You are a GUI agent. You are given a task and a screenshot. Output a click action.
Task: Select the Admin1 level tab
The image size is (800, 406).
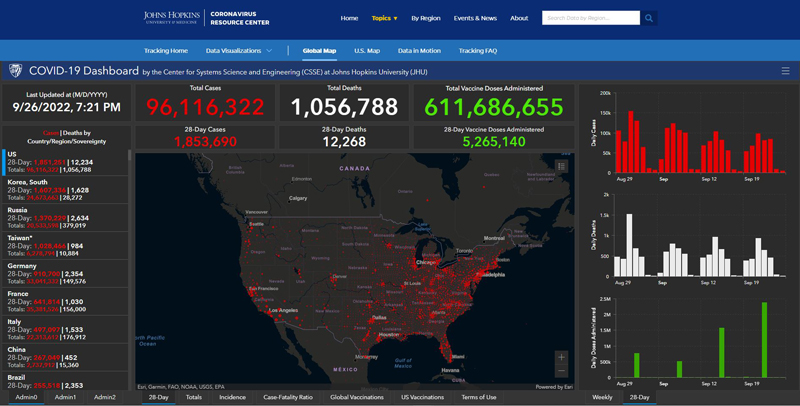coord(66,397)
